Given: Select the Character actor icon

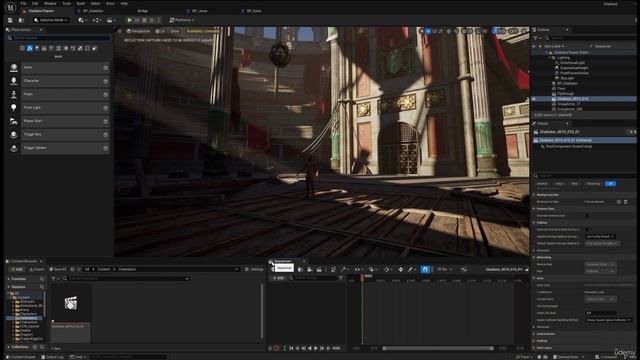Looking at the screenshot, I should coord(13,81).
